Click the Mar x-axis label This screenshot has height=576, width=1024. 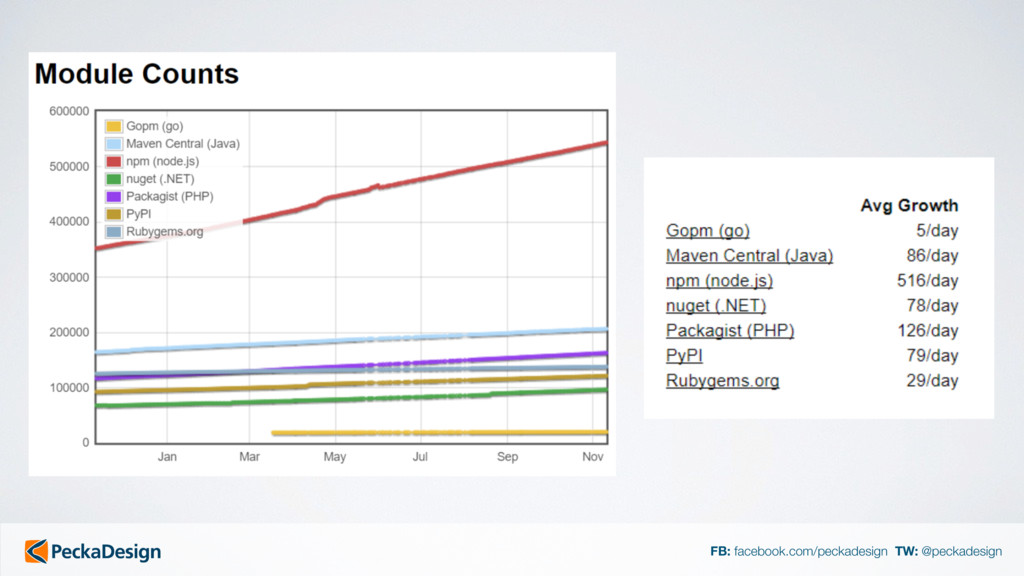click(x=249, y=456)
